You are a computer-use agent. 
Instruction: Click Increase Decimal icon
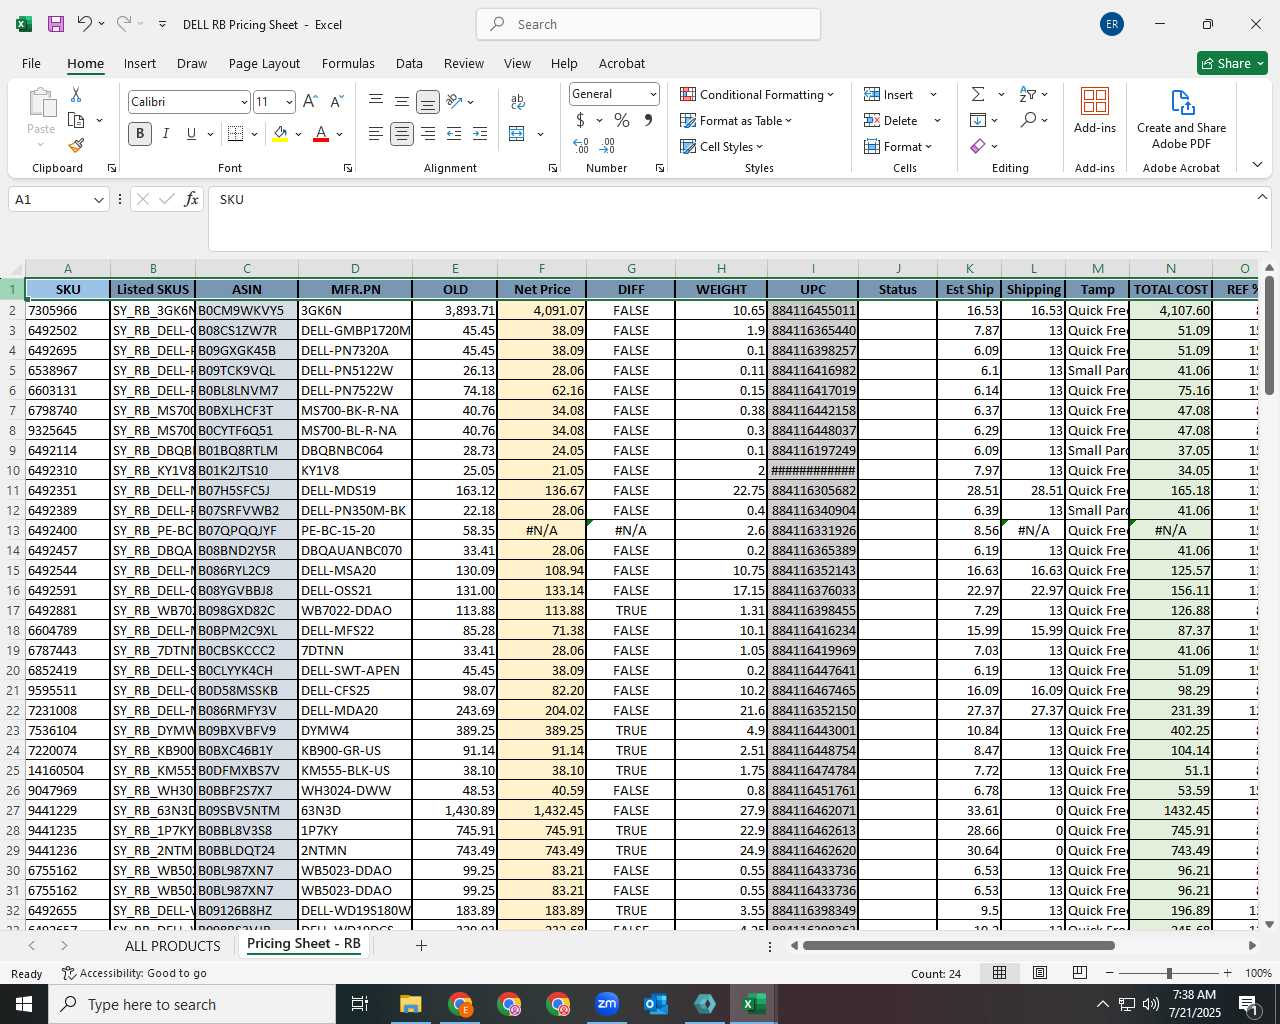coord(581,146)
